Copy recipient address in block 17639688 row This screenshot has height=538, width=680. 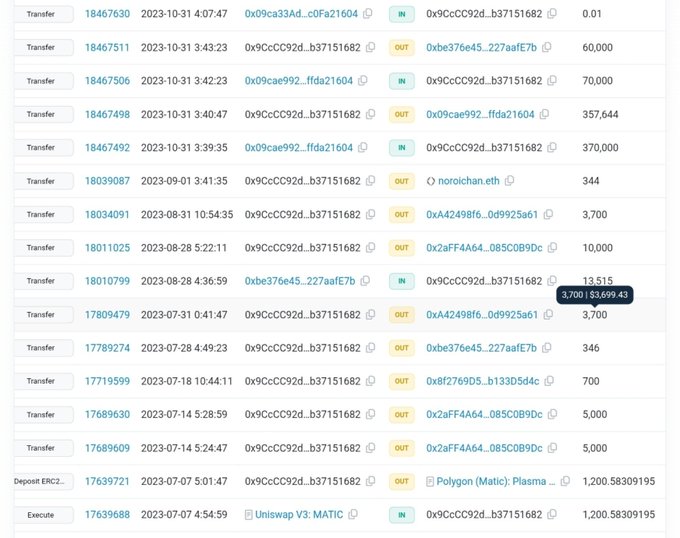(x=552, y=515)
